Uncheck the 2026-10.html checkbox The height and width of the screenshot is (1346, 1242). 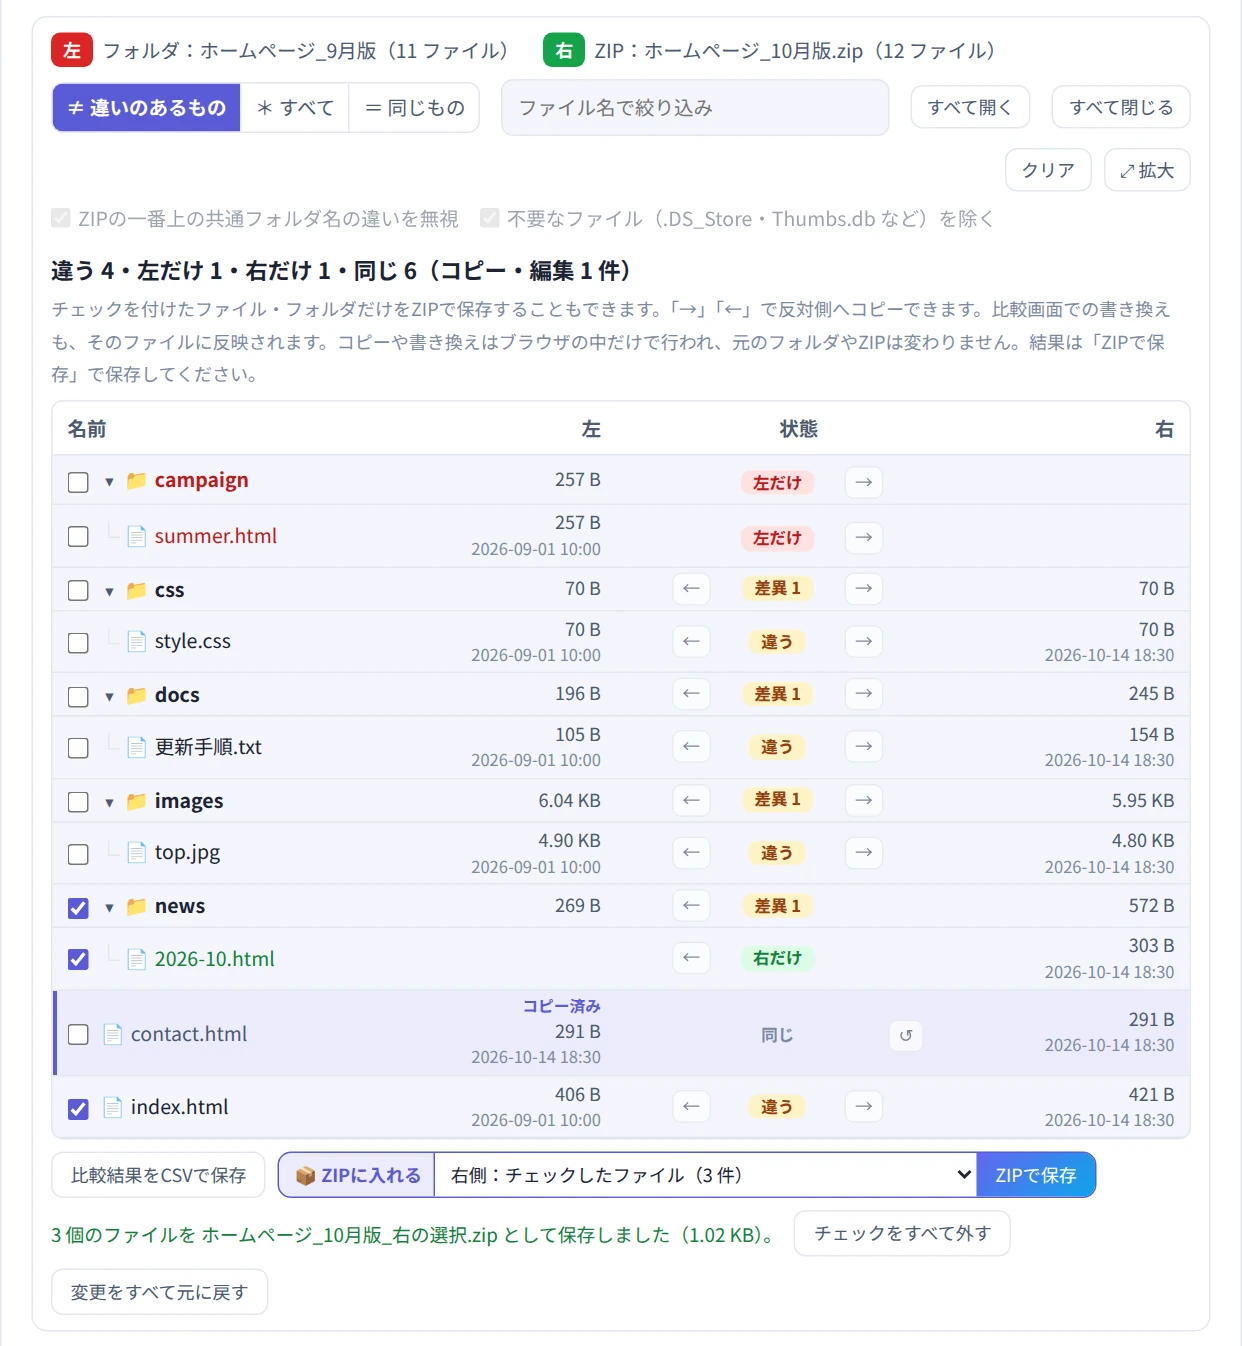(78, 959)
